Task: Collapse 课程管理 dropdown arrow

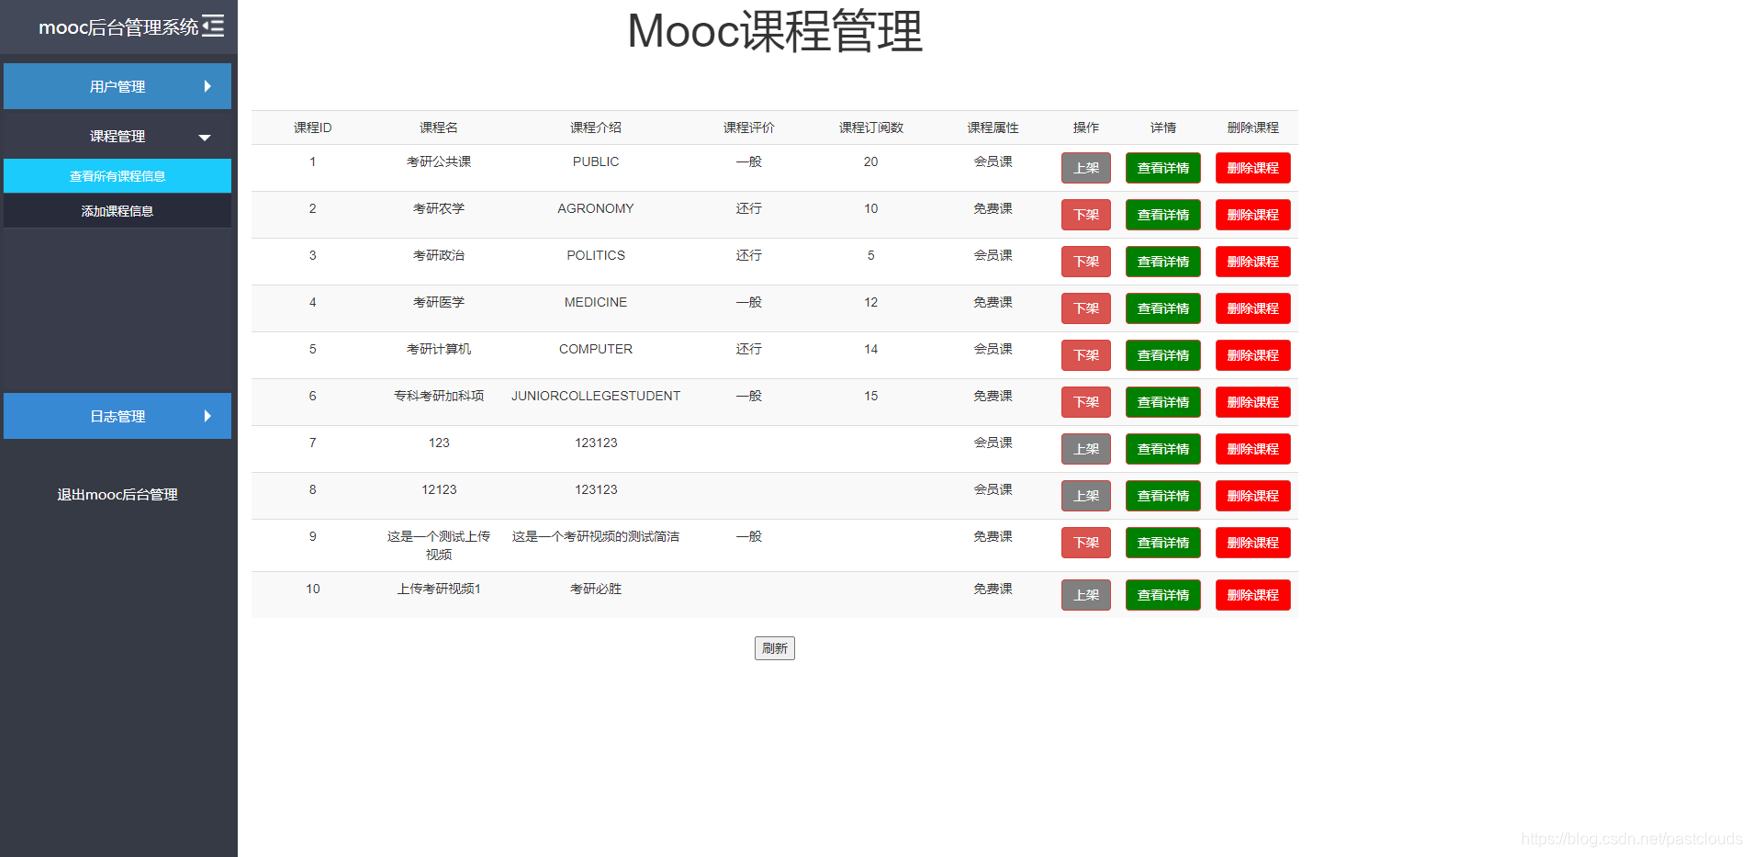Action: pyautogui.click(x=204, y=137)
